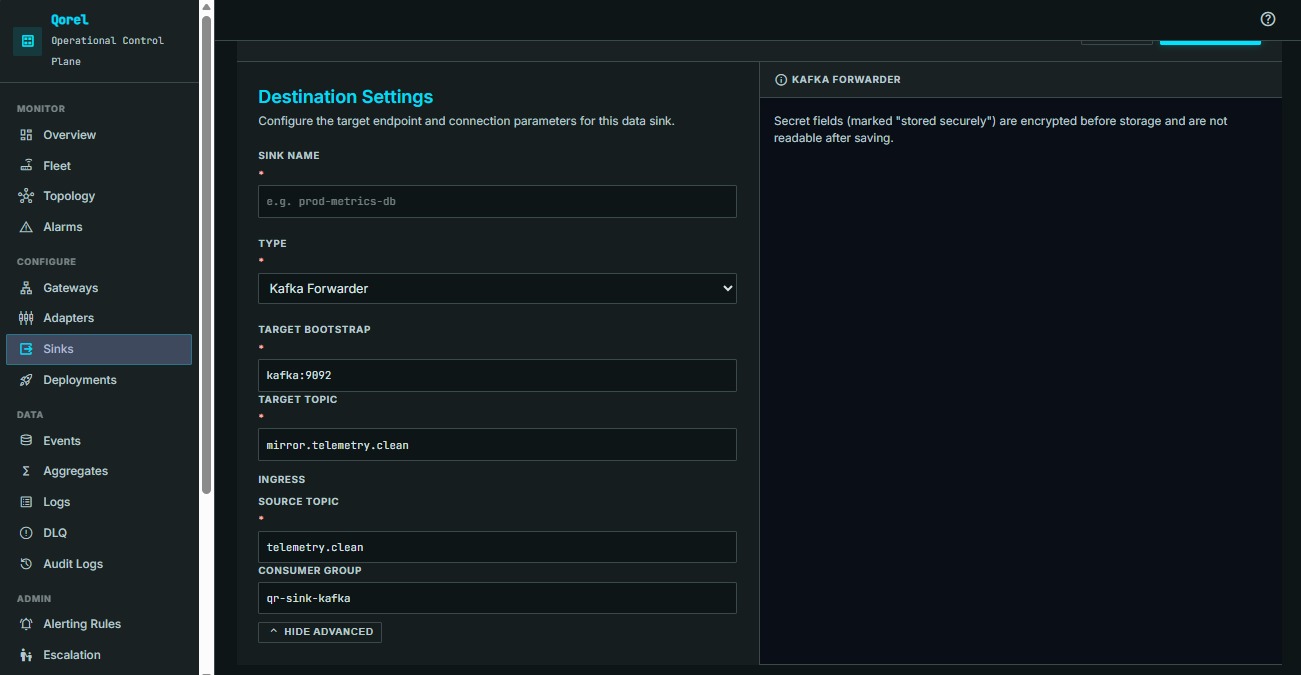
Task: Open Fleet via its sidebar icon
Action: (x=26, y=166)
